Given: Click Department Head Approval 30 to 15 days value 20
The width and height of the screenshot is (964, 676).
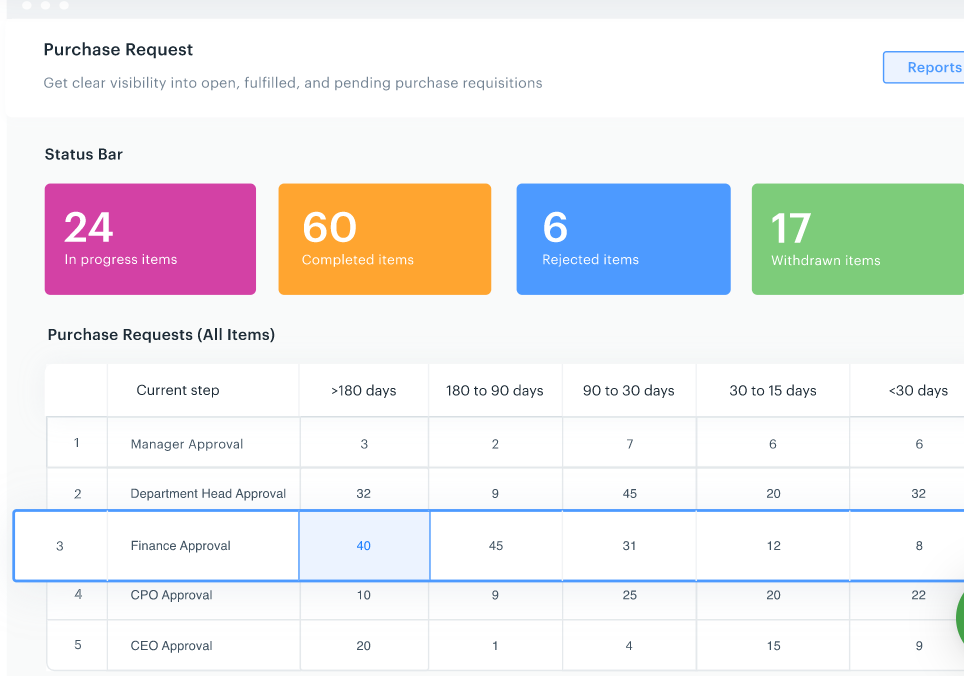Looking at the screenshot, I should pos(773,493).
